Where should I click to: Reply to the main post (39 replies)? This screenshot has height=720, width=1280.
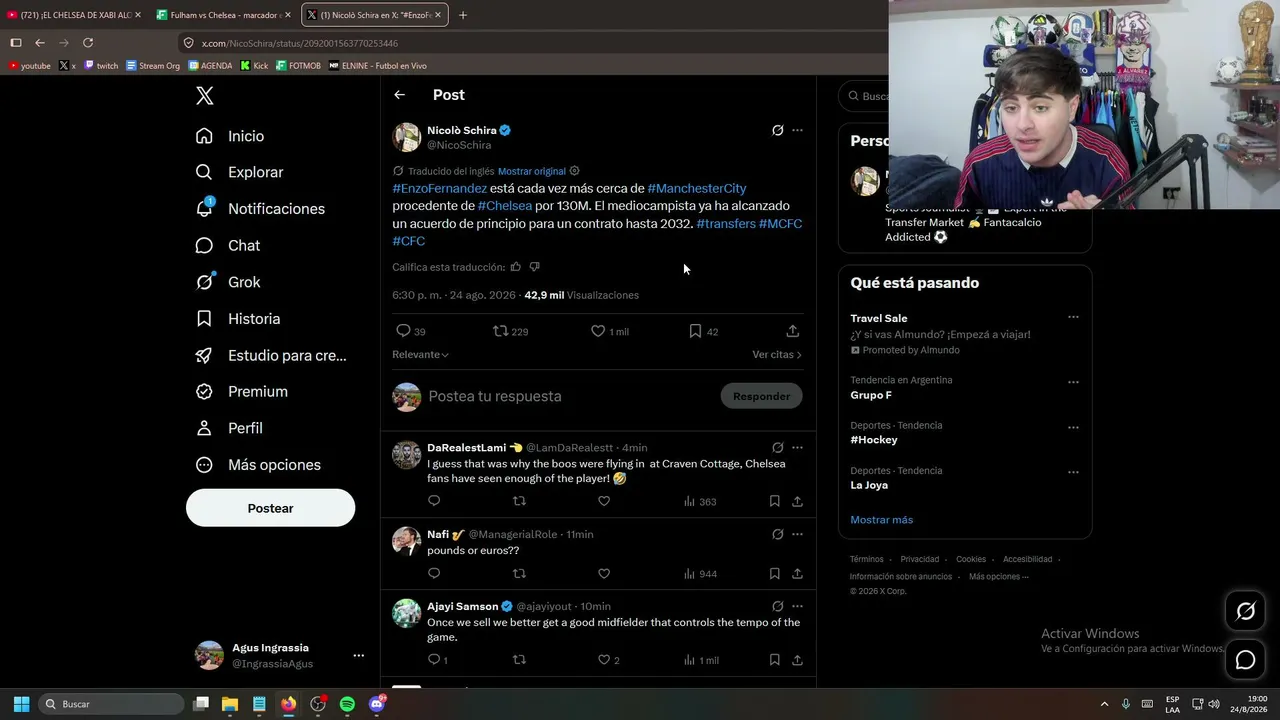[x=410, y=331]
